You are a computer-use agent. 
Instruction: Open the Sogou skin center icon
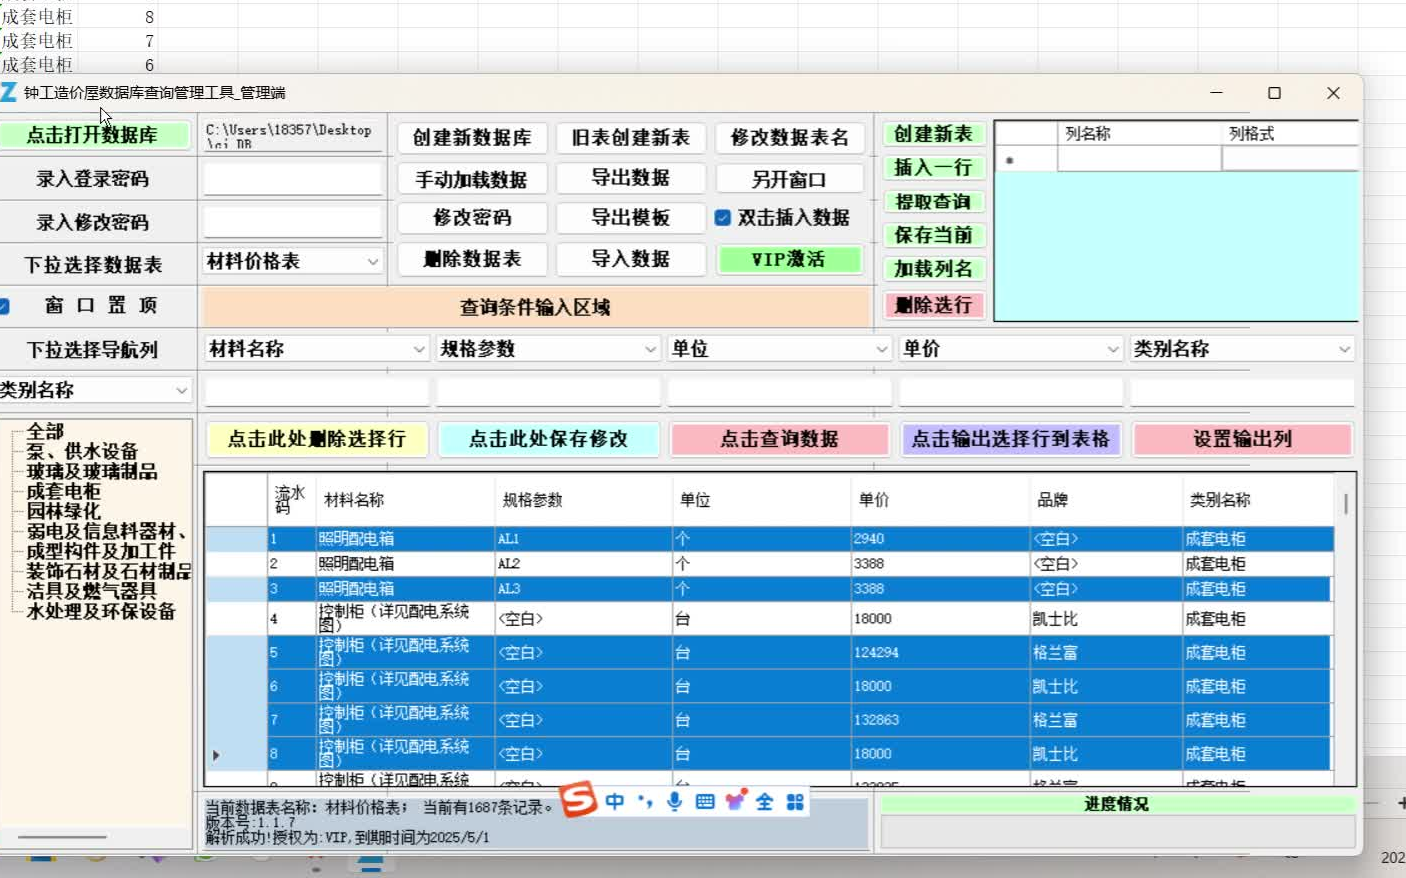click(x=734, y=801)
